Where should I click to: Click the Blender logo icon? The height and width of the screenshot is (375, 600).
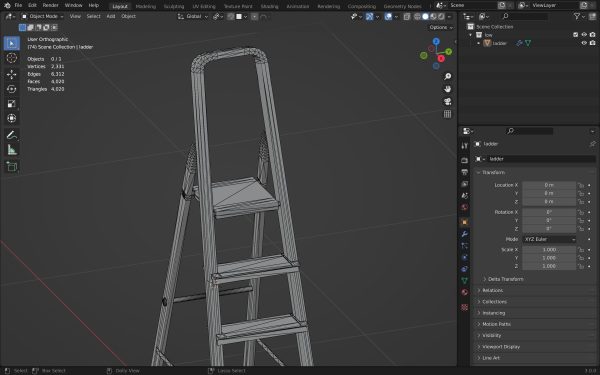point(7,5)
